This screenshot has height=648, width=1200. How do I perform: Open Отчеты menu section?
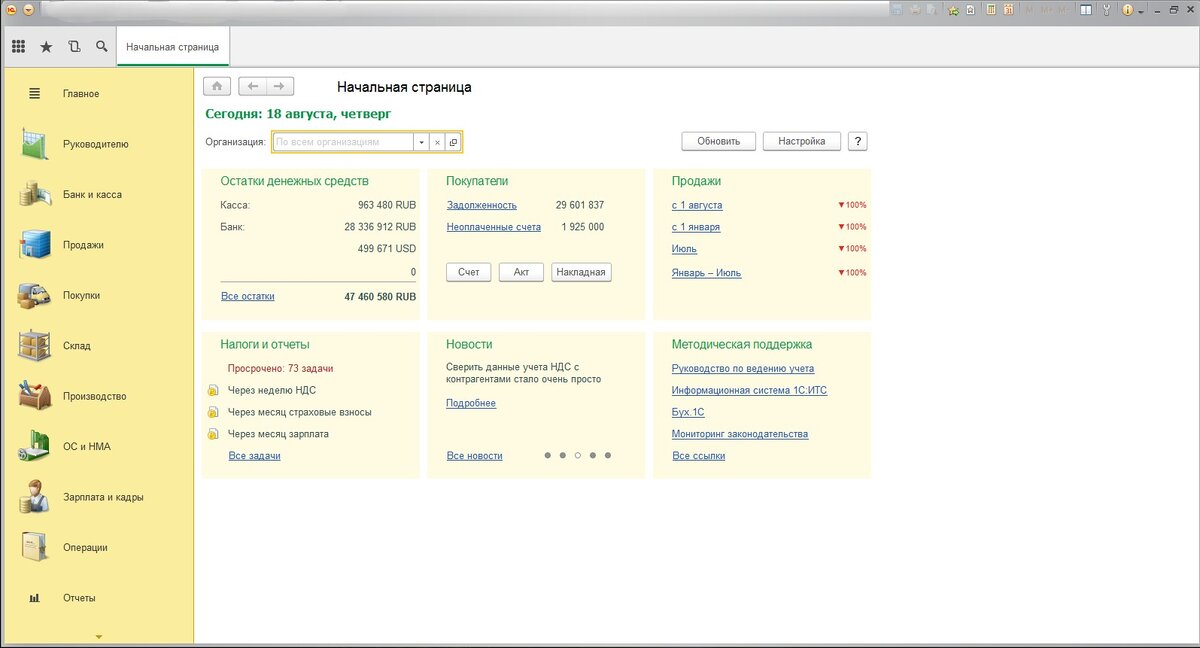point(79,598)
